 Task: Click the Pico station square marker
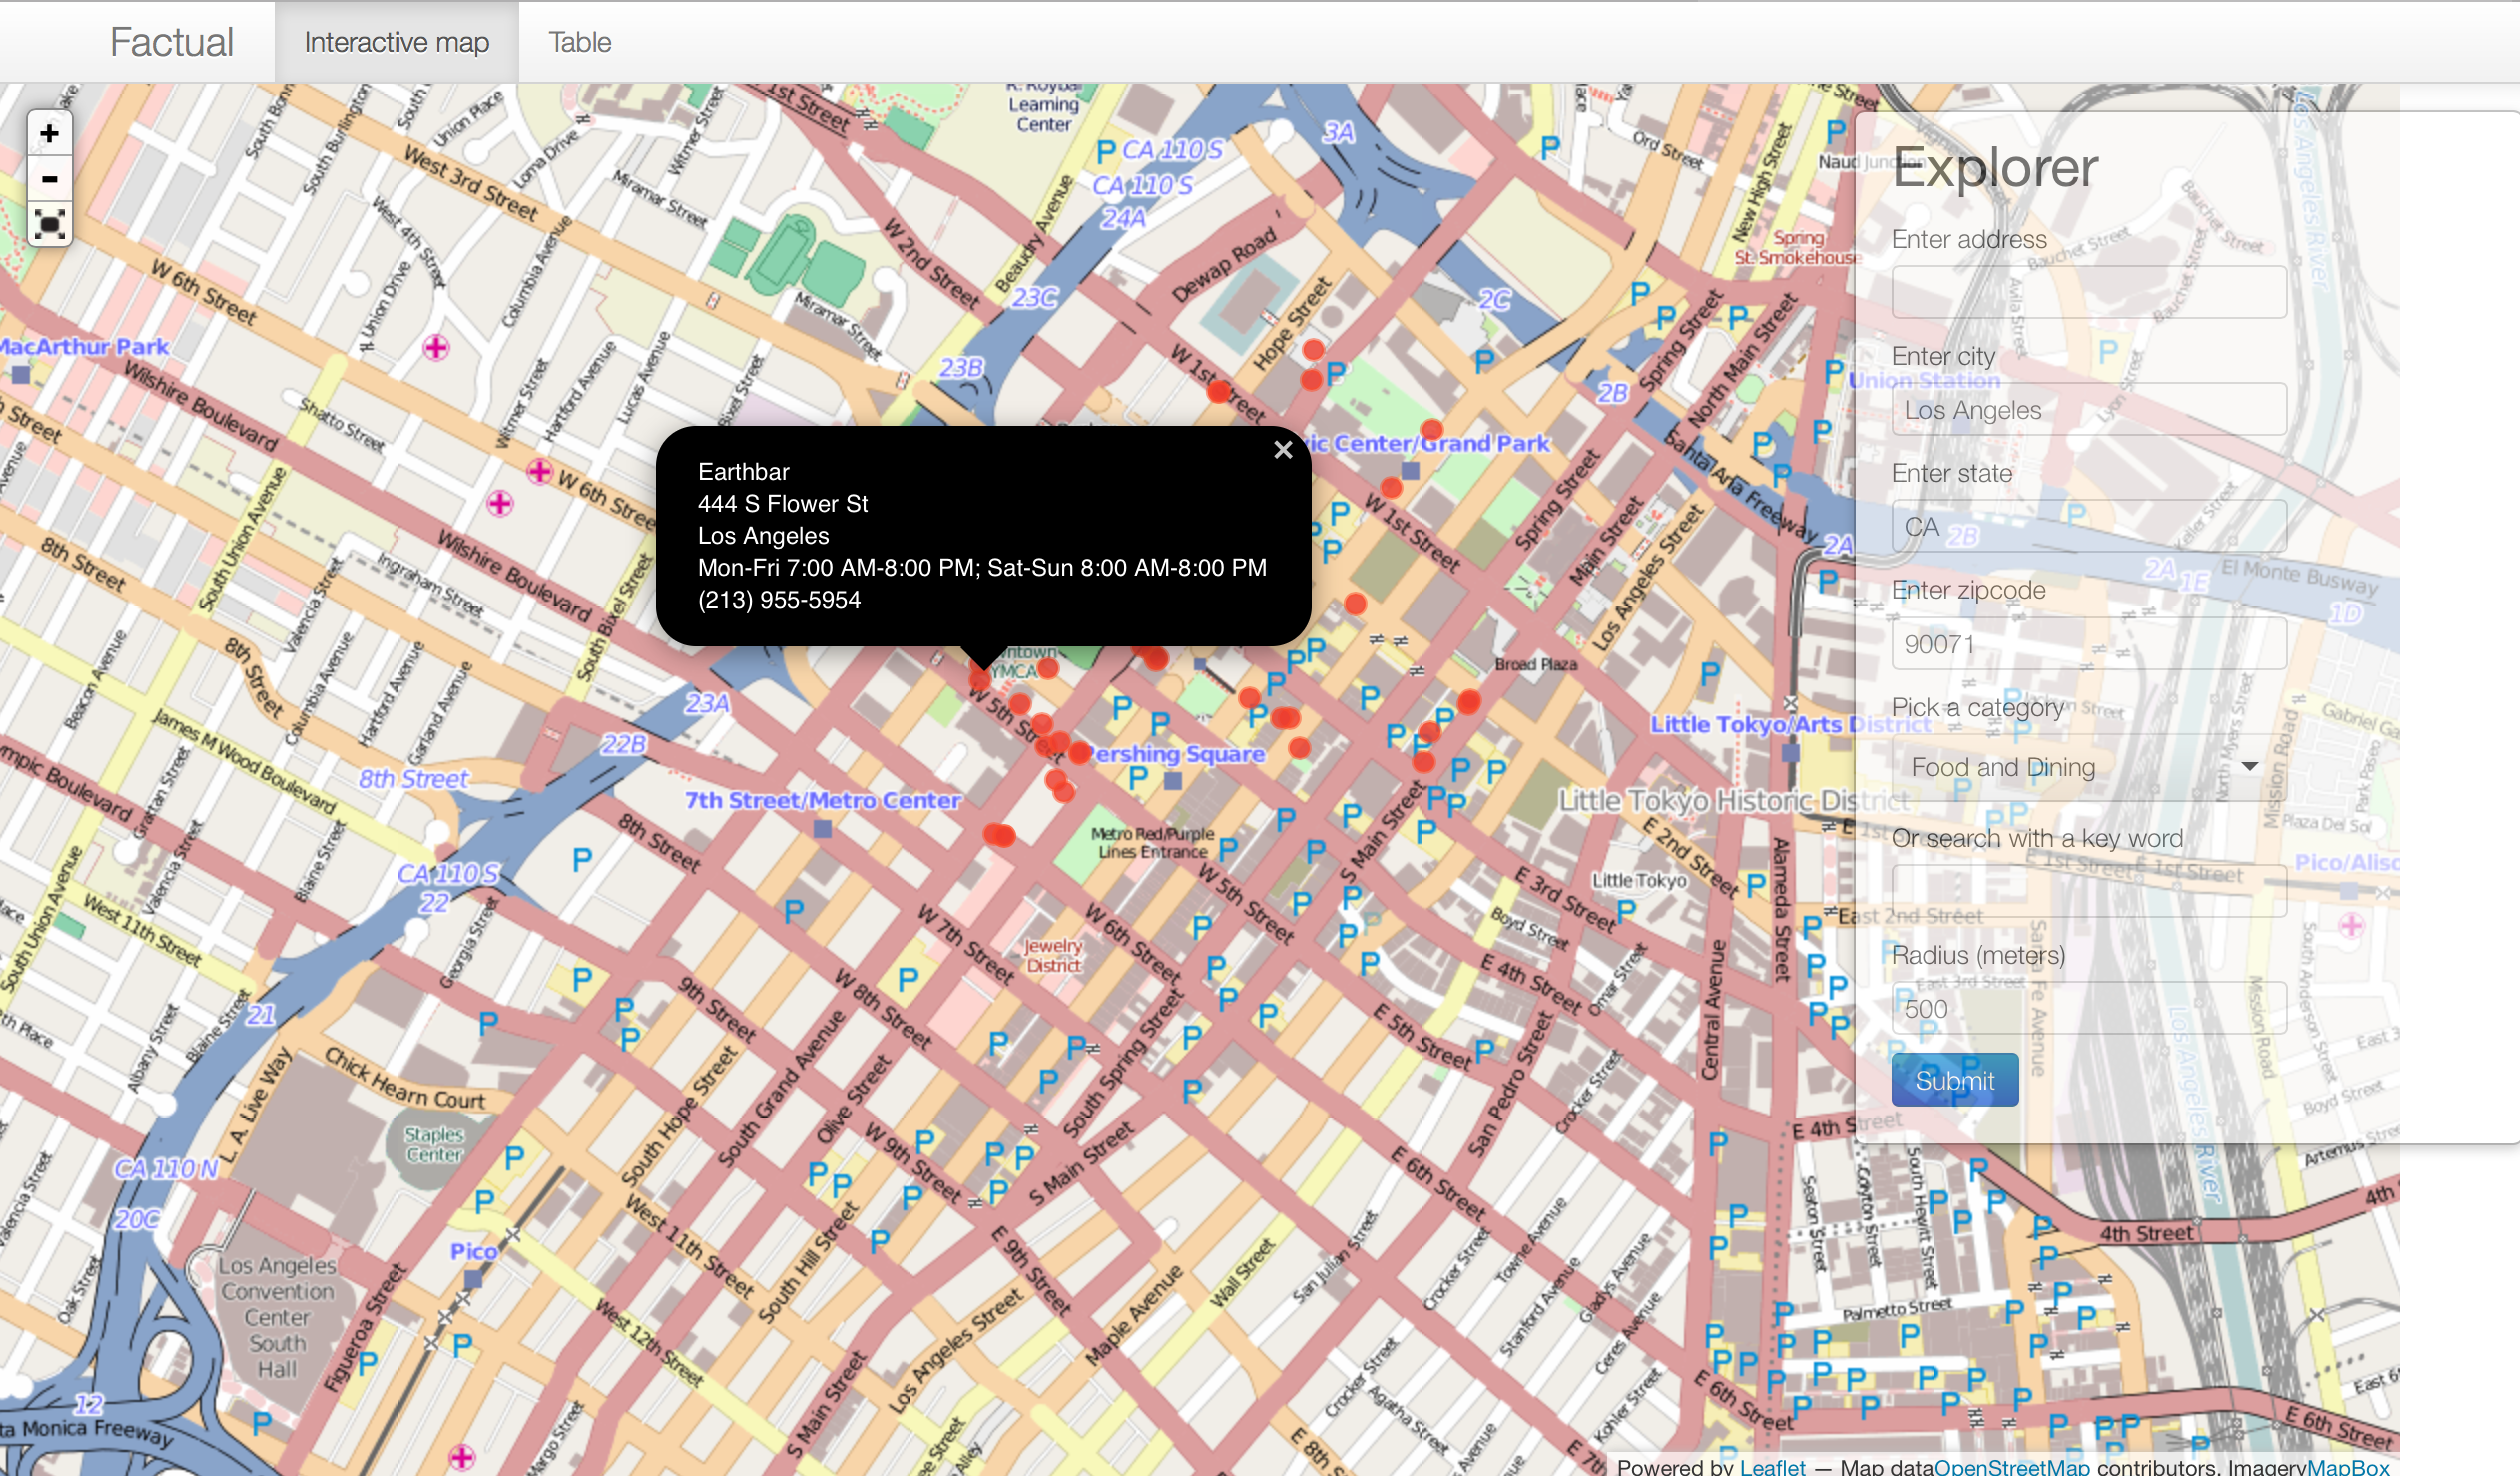(473, 1278)
